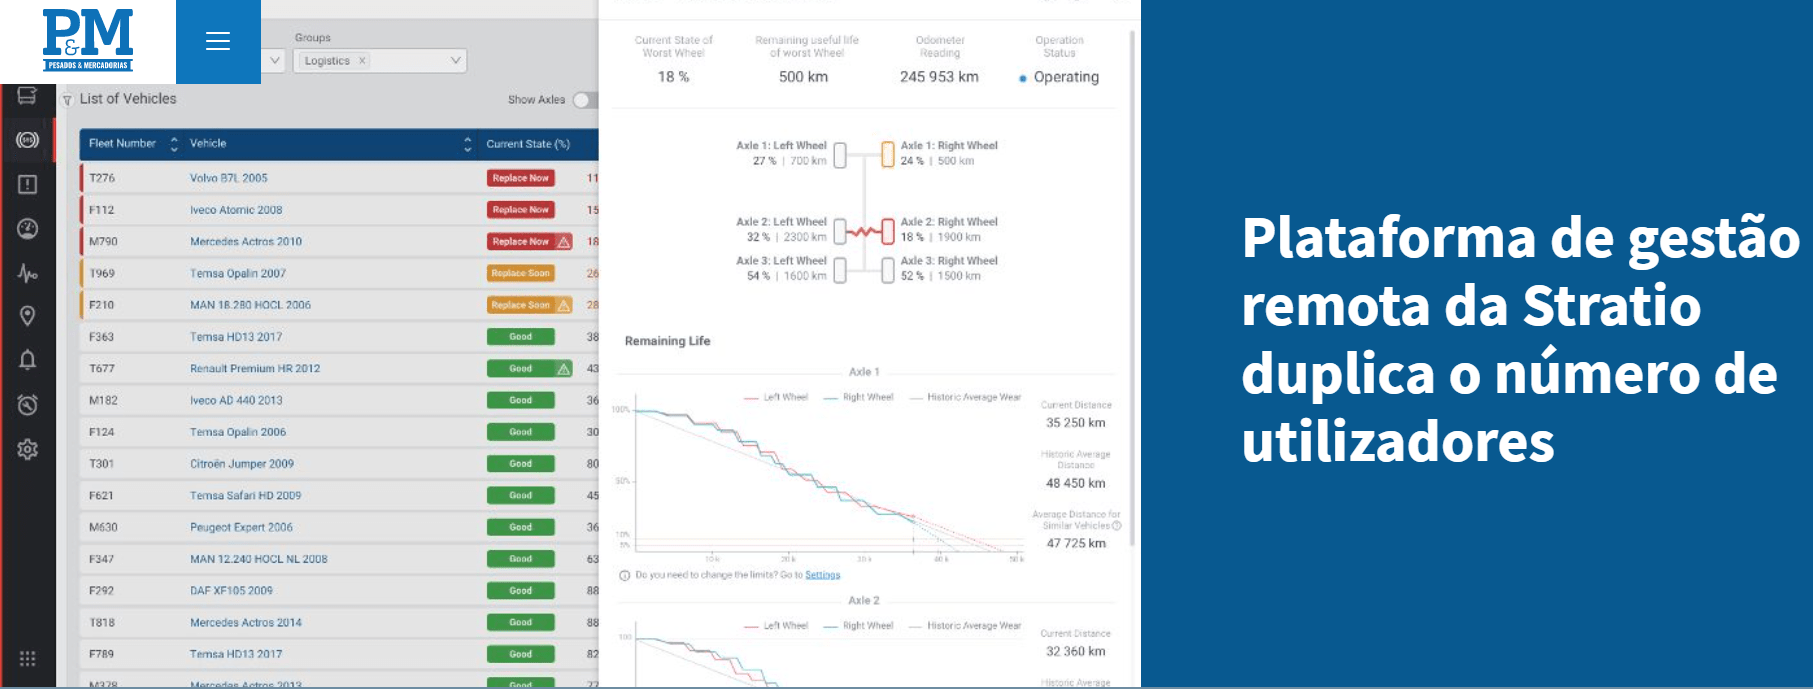Open the Temsa Opalin 2007 vehicle link

(238, 273)
